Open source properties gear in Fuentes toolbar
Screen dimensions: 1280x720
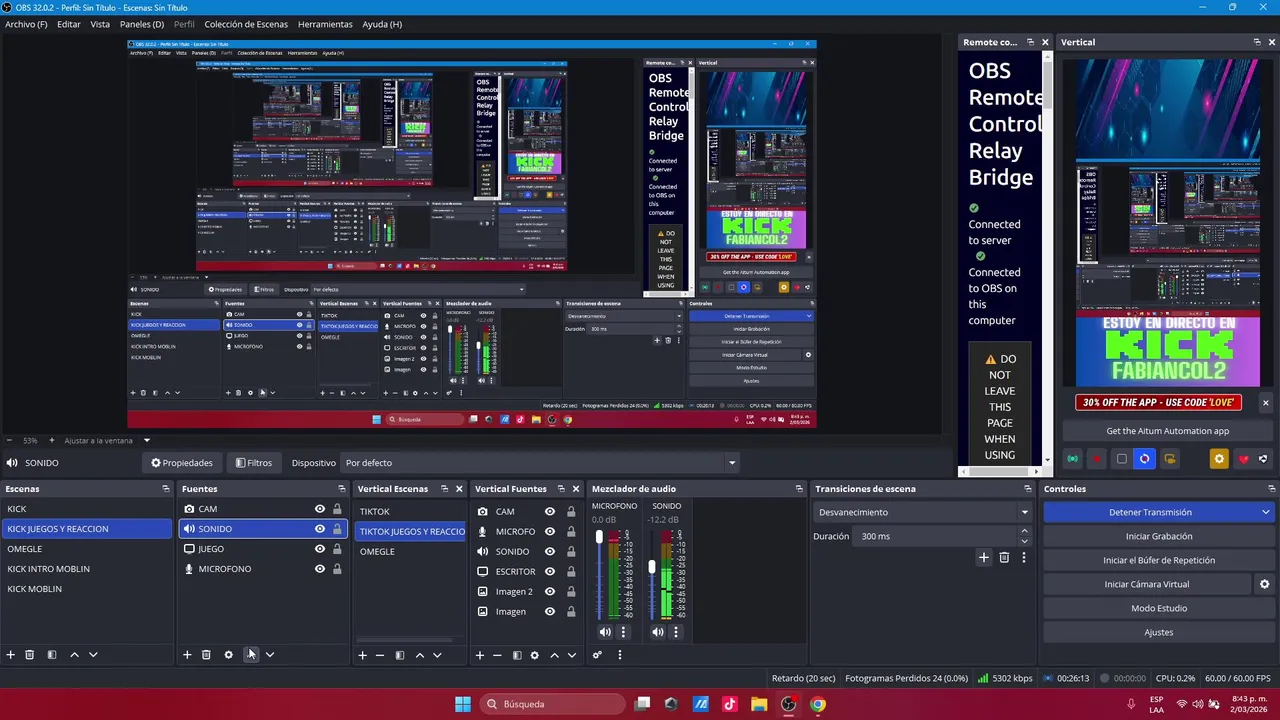click(228, 655)
